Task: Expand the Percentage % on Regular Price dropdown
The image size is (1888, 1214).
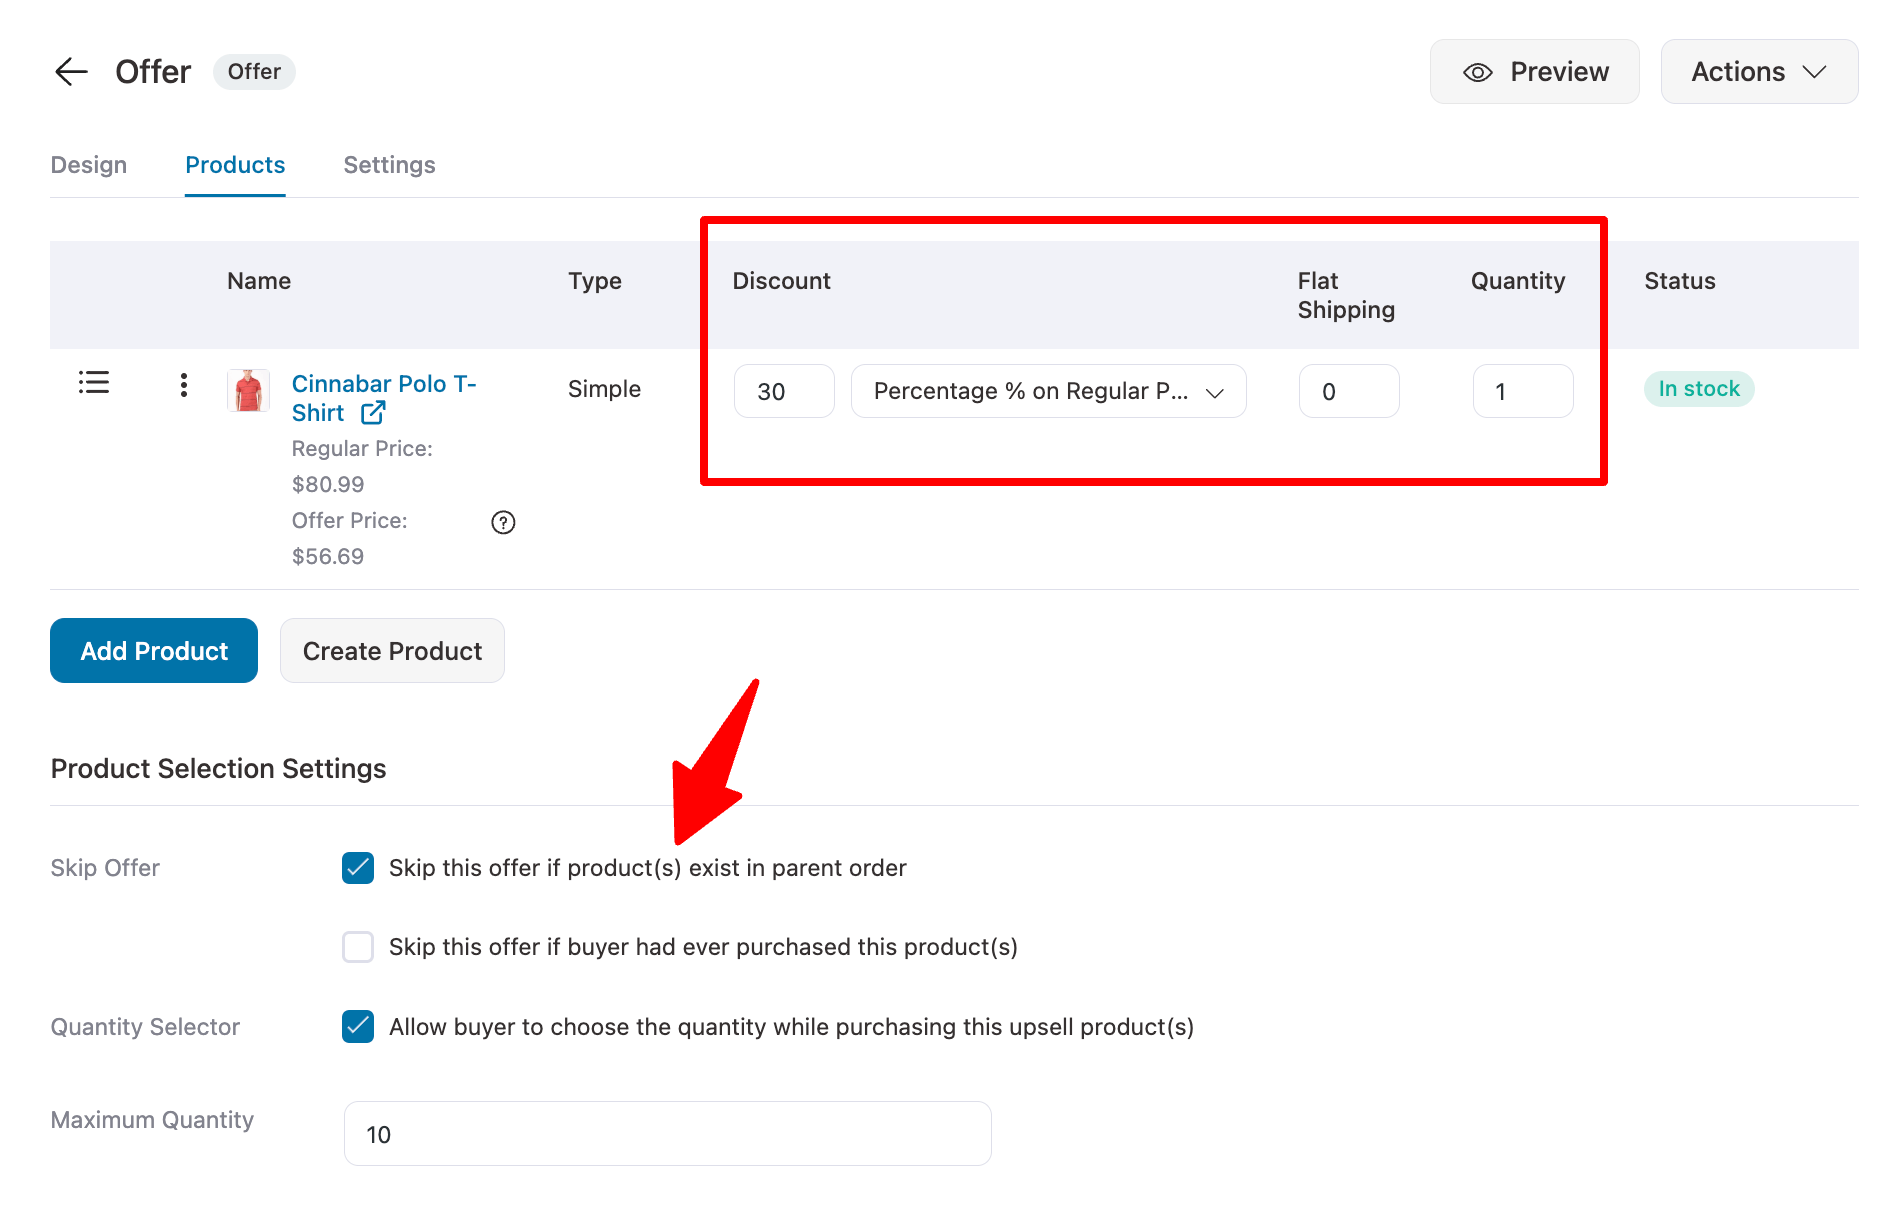Action: [1048, 391]
